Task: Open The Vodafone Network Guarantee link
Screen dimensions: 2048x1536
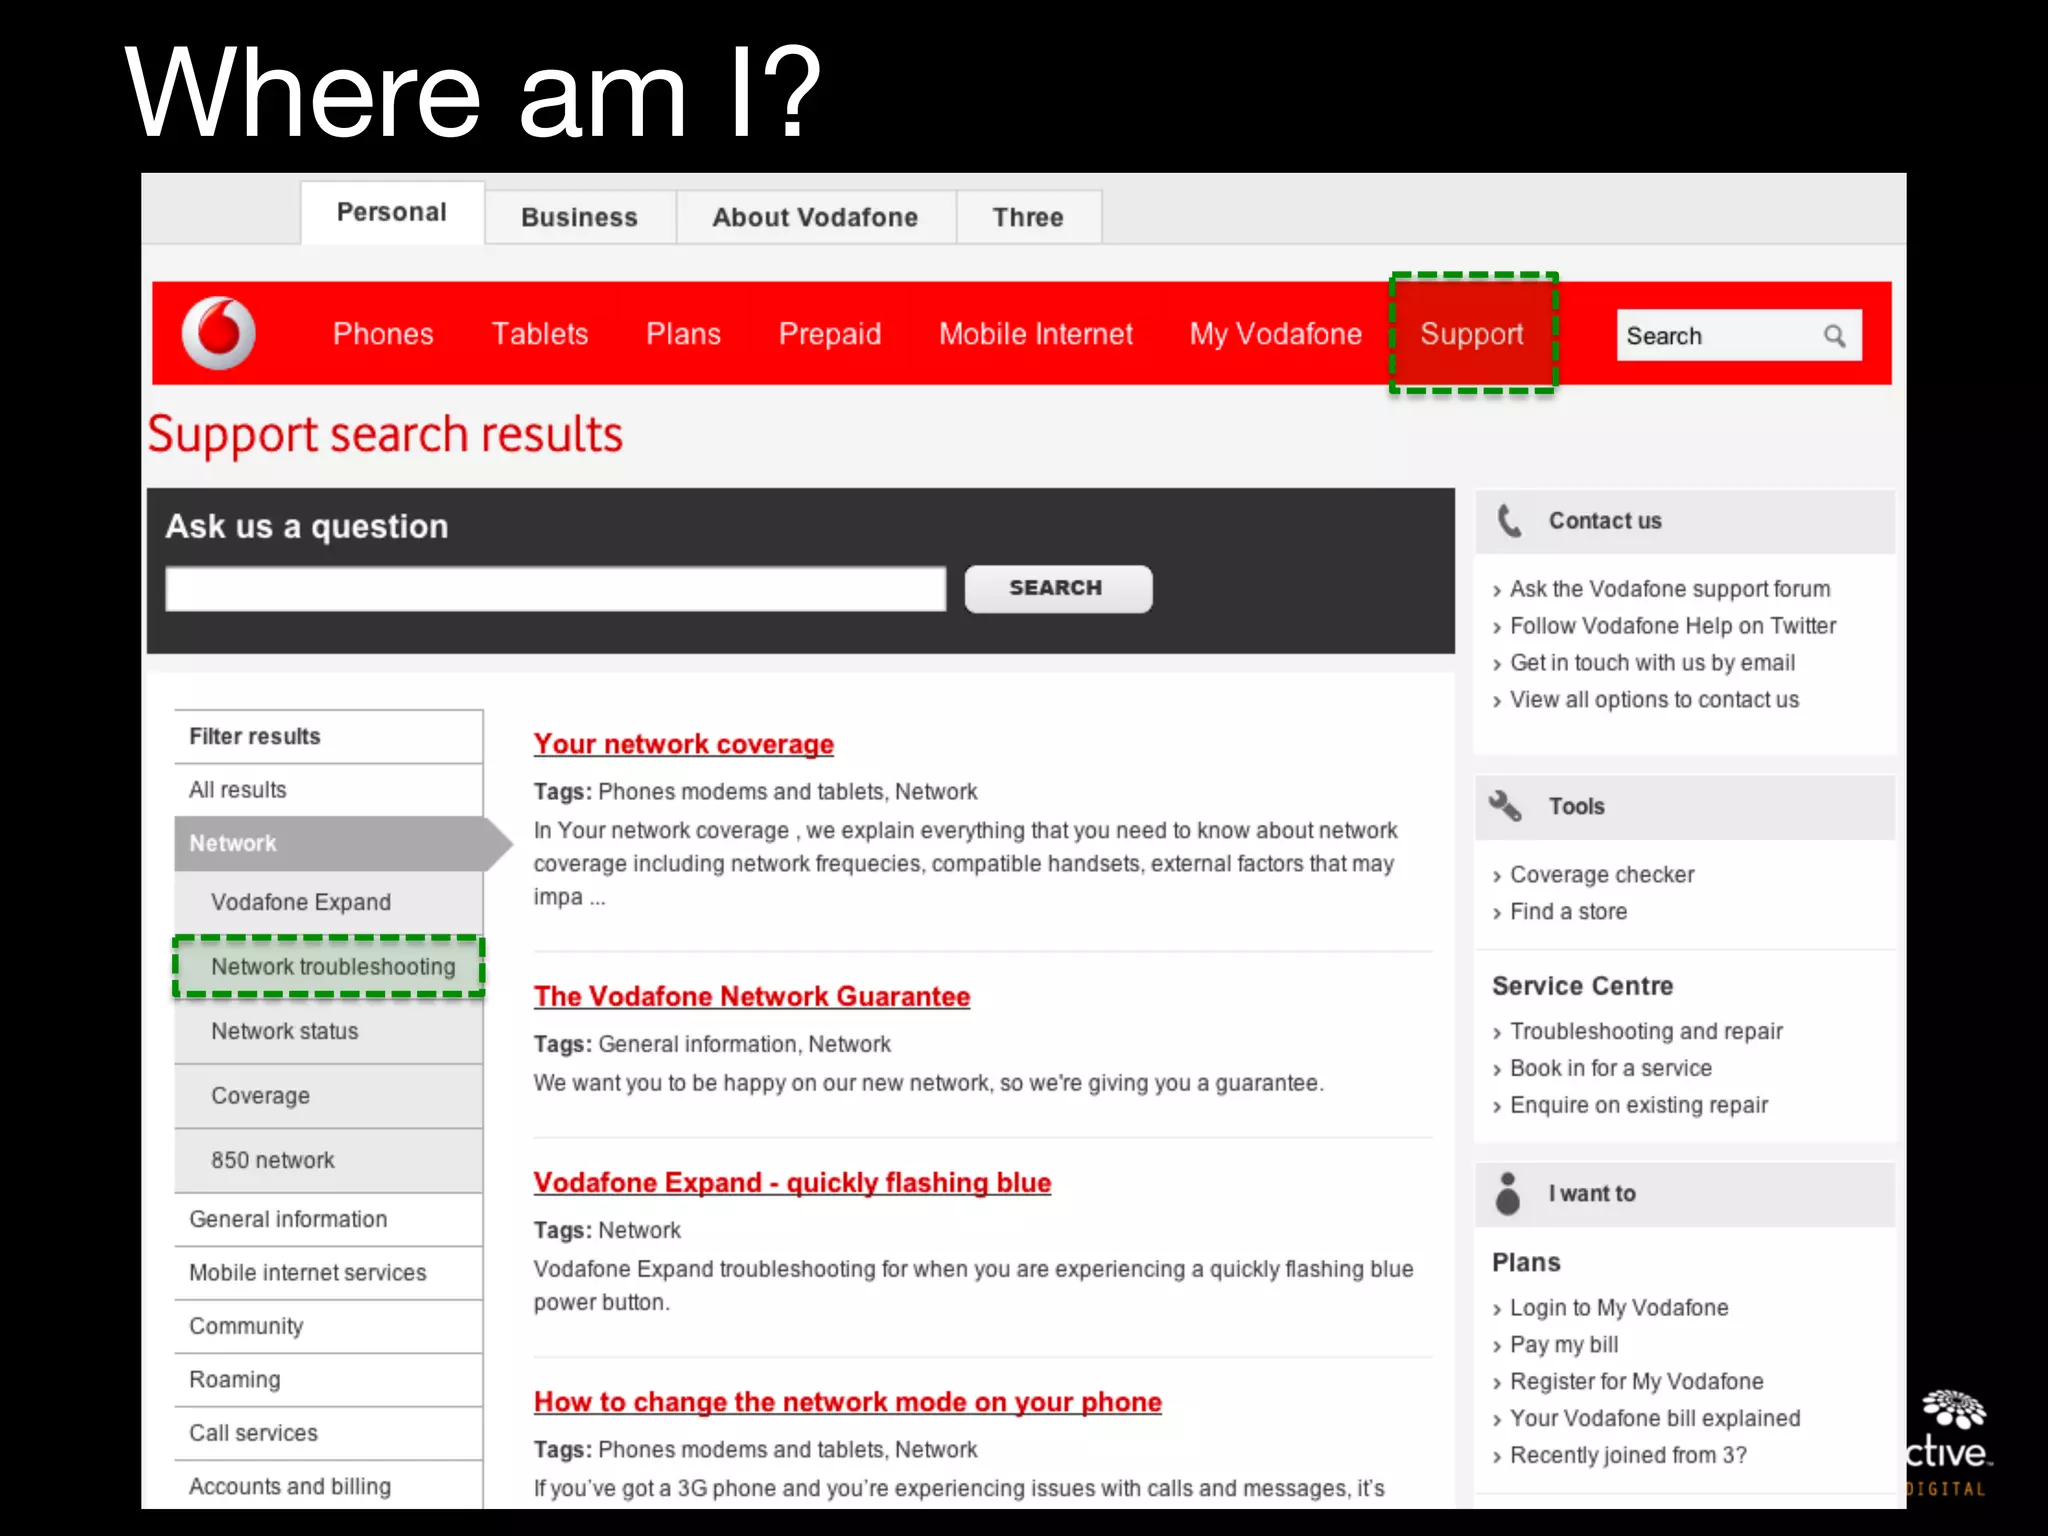Action: click(751, 996)
